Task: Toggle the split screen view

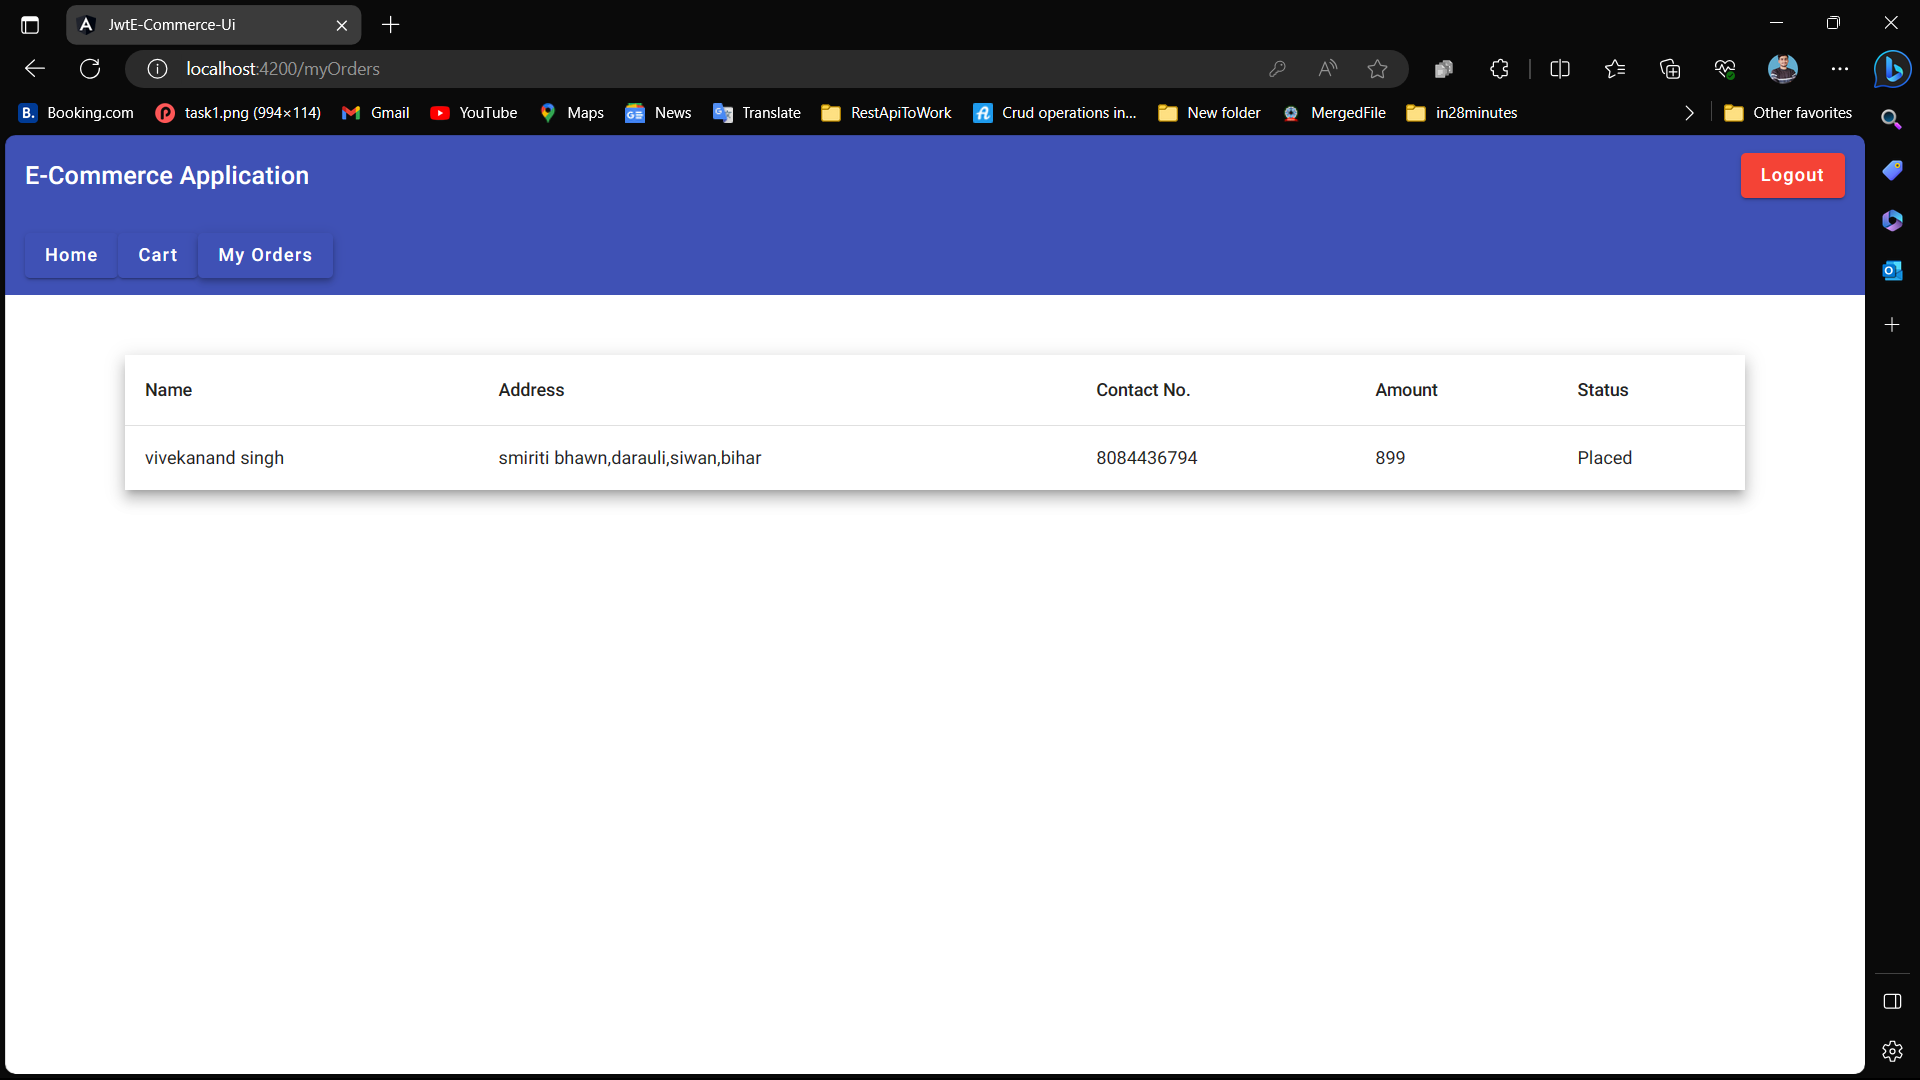Action: click(x=1560, y=68)
